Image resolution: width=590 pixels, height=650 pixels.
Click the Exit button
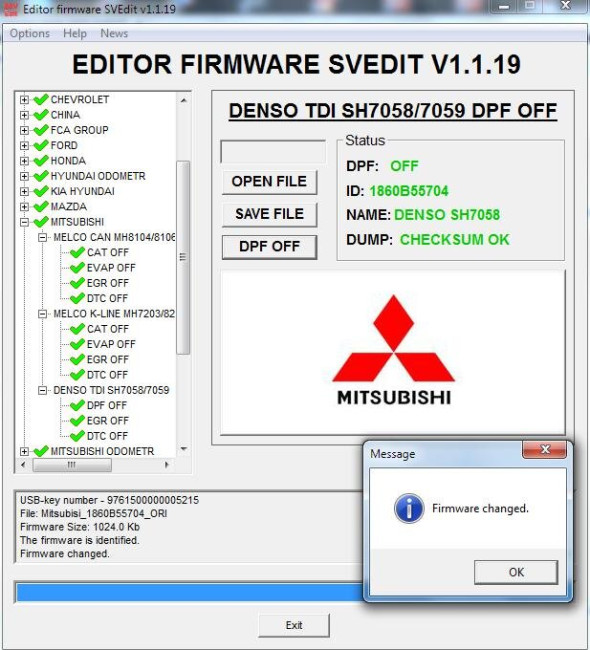(294, 625)
